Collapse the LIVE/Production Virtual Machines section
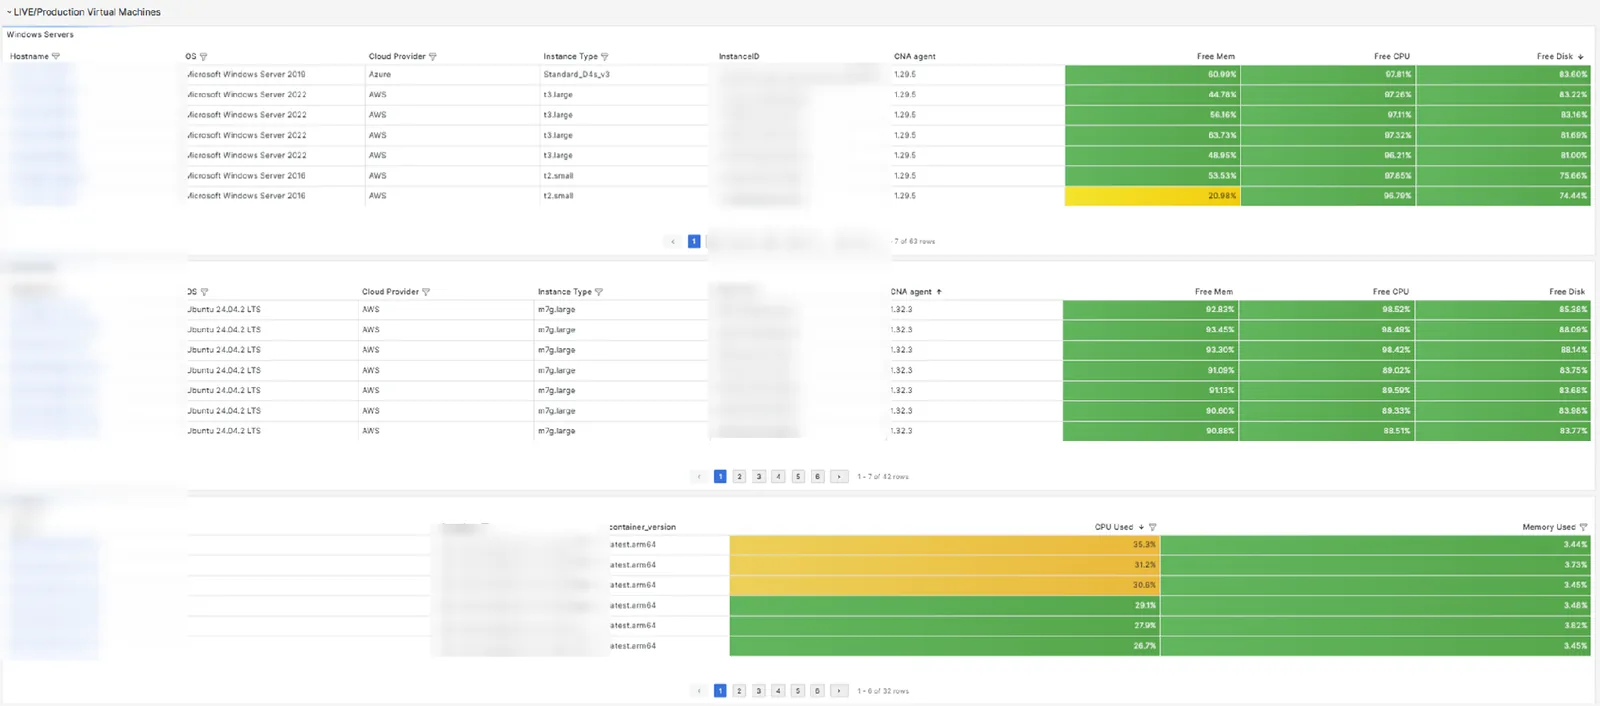This screenshot has width=1600, height=706. coord(9,12)
